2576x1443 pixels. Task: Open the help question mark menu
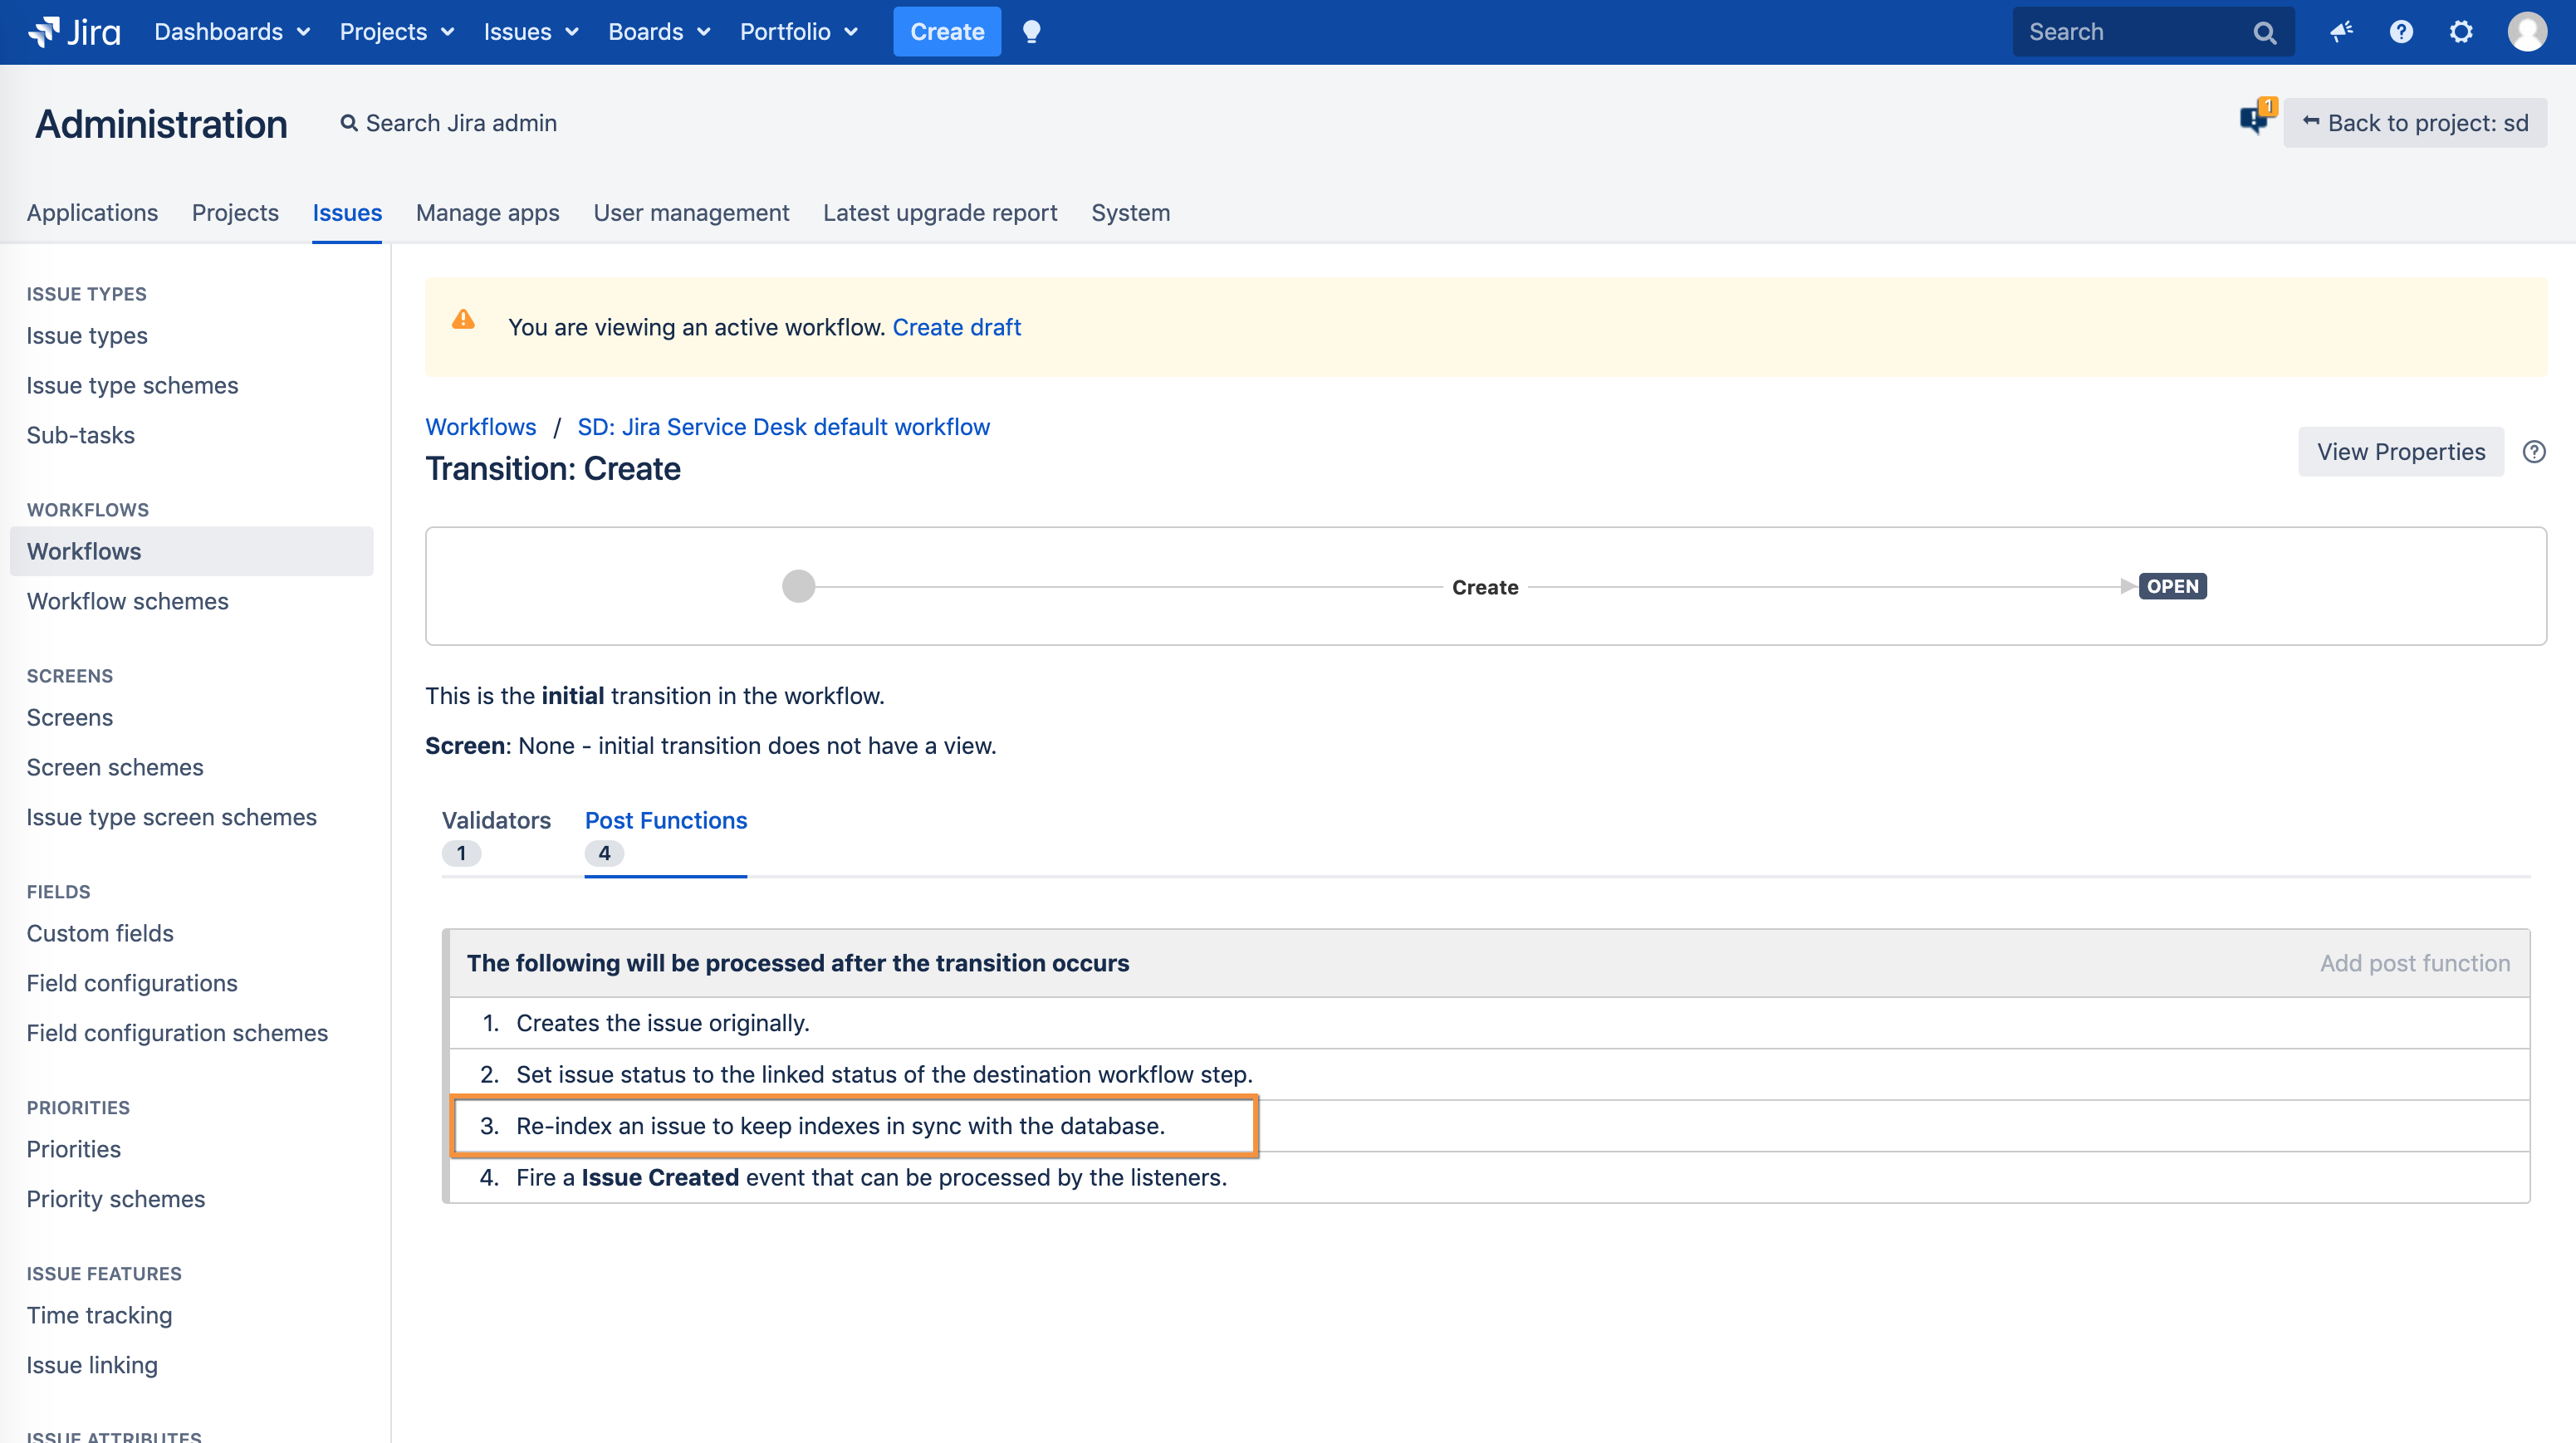(x=2401, y=32)
